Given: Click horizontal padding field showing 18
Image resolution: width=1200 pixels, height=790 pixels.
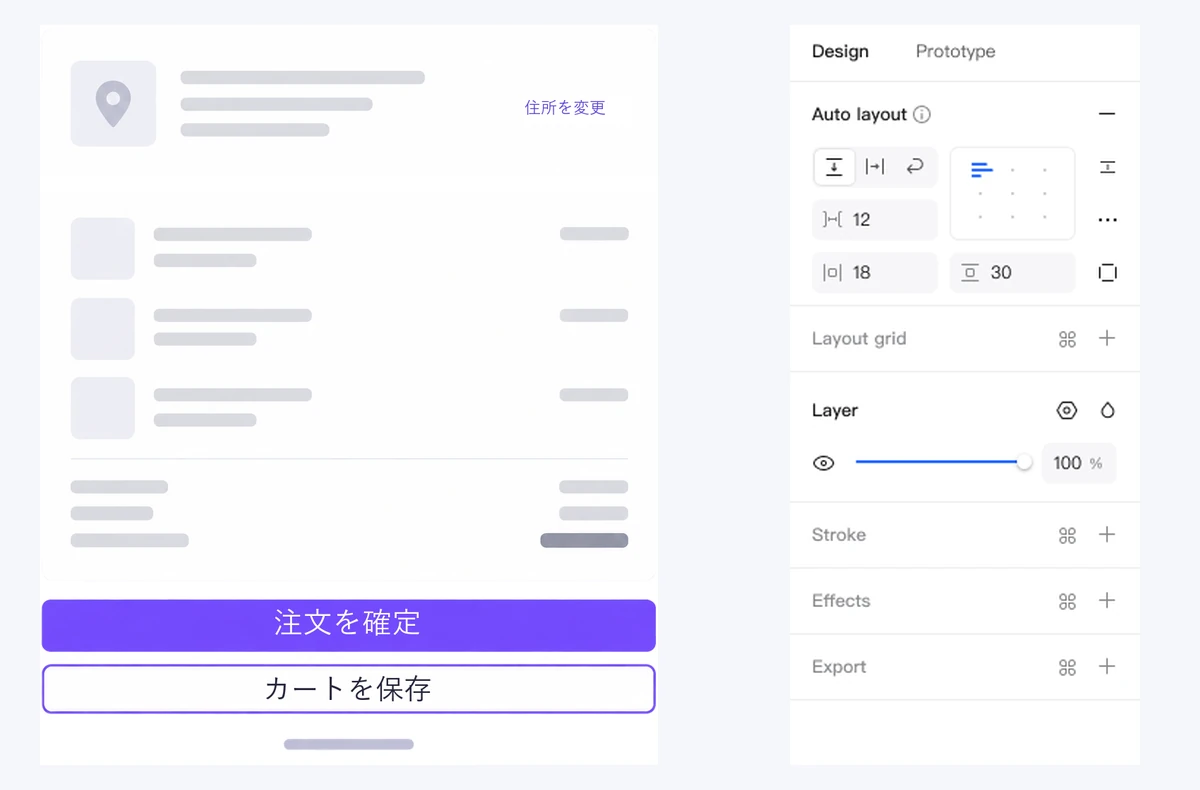Looking at the screenshot, I should click(x=874, y=272).
